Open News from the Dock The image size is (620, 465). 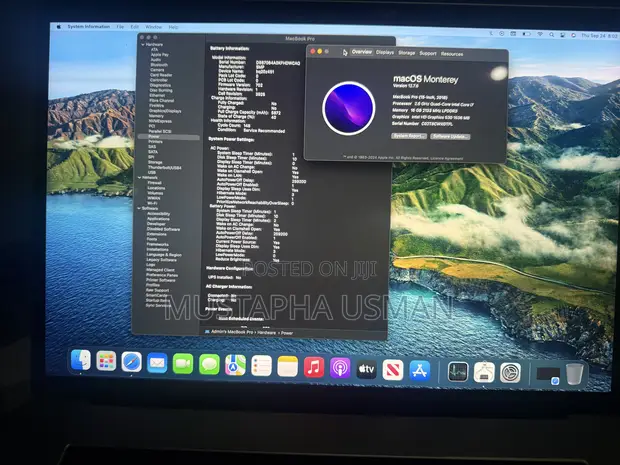point(393,370)
